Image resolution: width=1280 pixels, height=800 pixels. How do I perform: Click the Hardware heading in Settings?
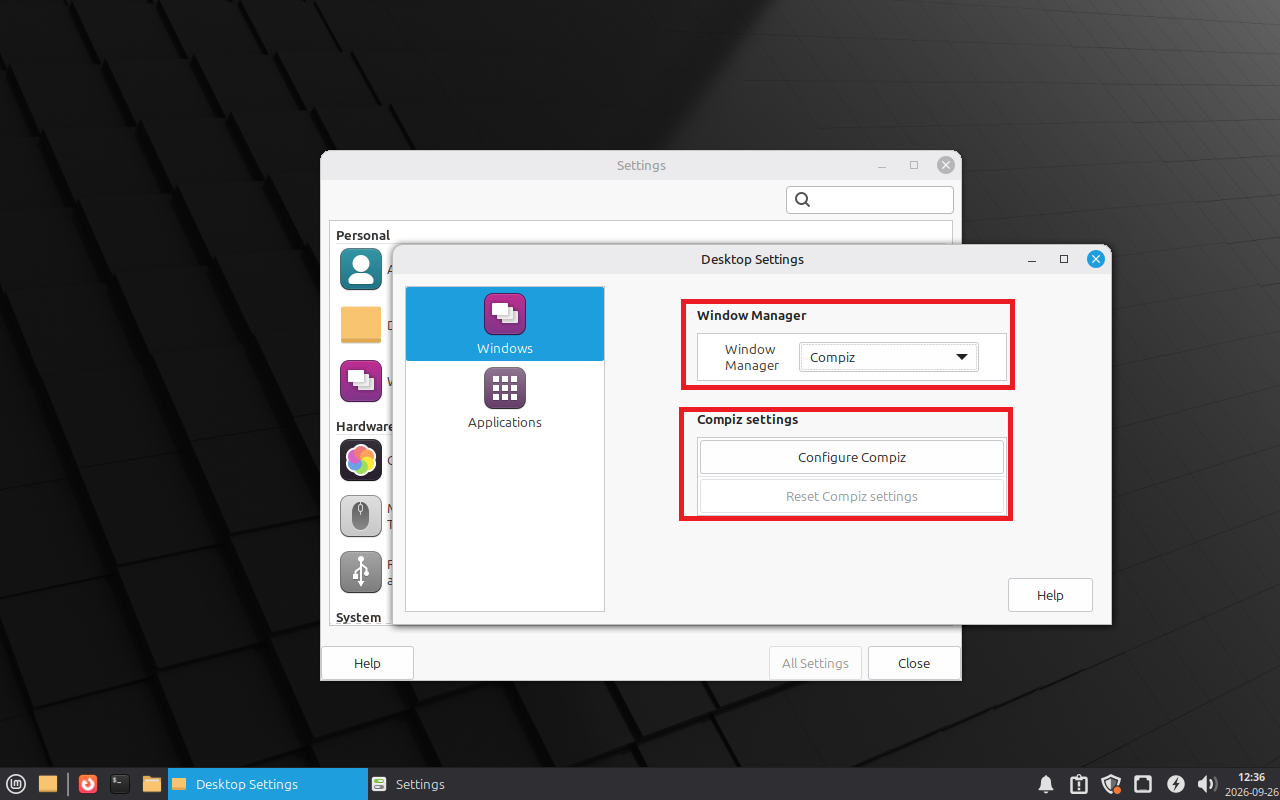click(365, 427)
